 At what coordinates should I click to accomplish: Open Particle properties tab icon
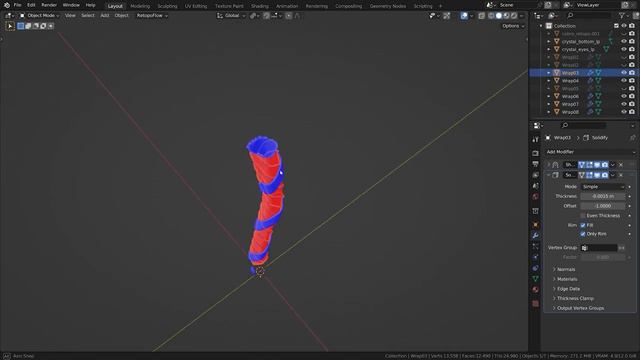click(536, 247)
